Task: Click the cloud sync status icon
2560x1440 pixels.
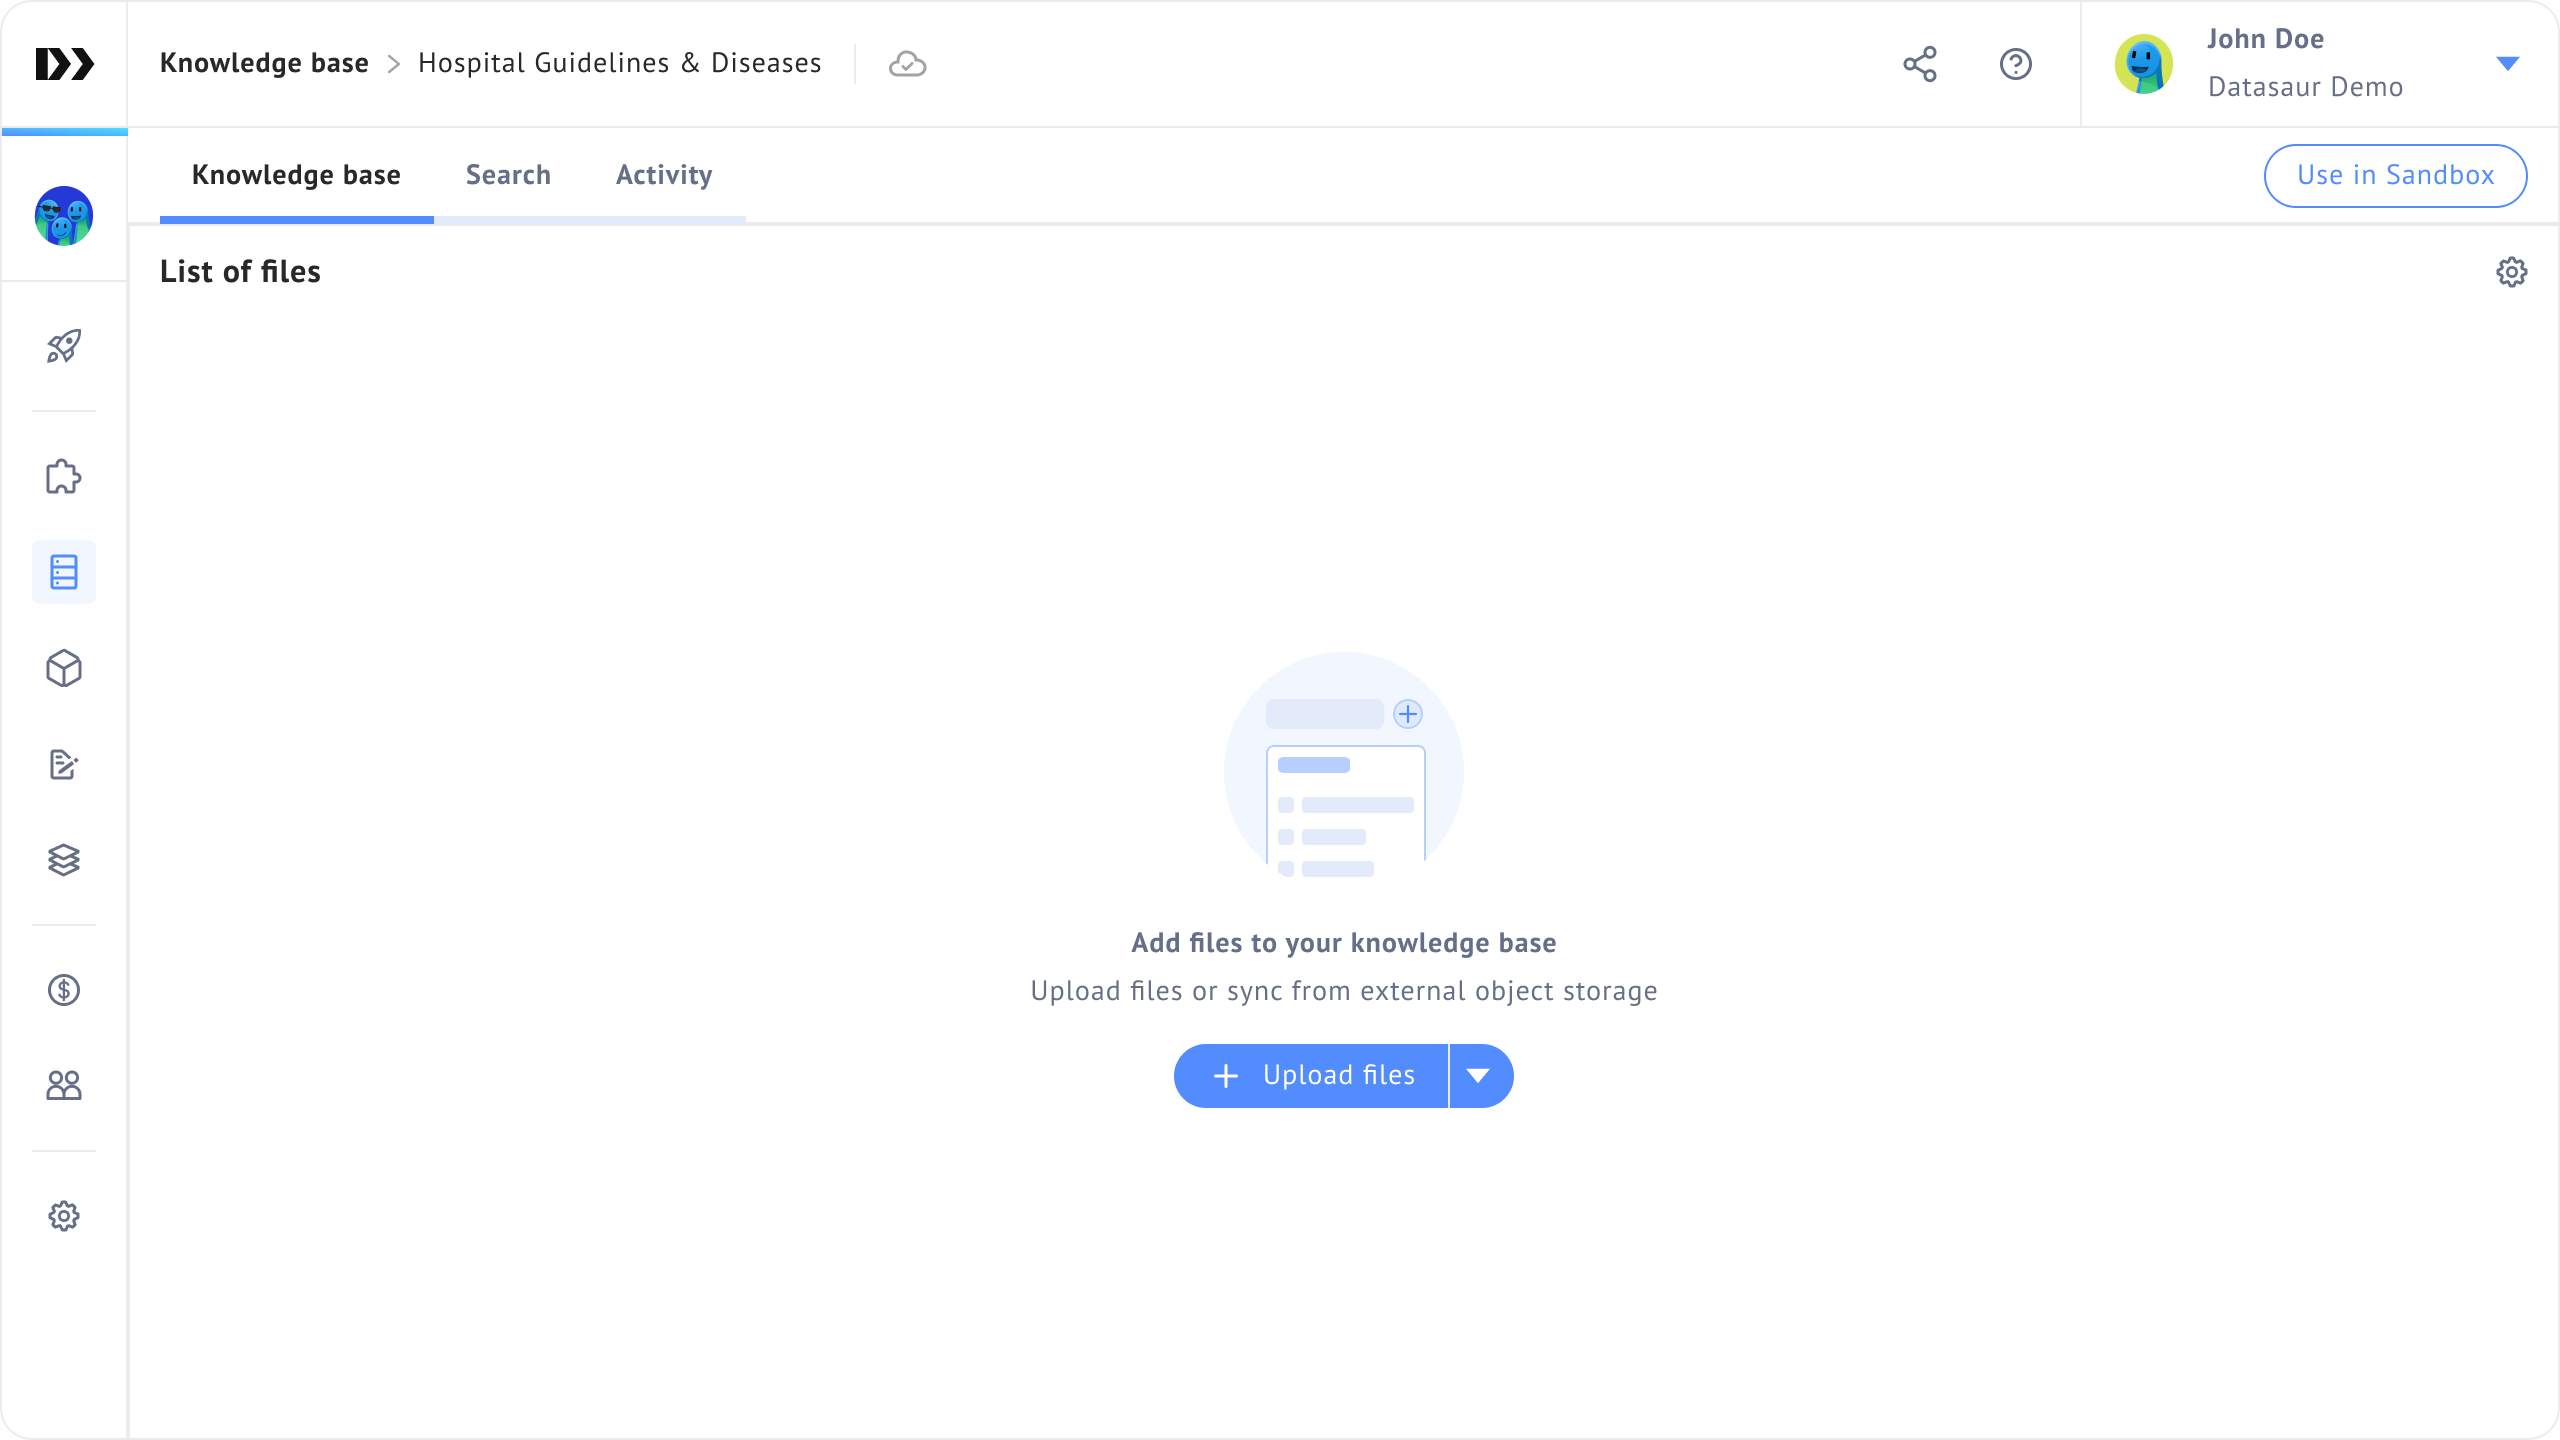Action: coord(907,64)
